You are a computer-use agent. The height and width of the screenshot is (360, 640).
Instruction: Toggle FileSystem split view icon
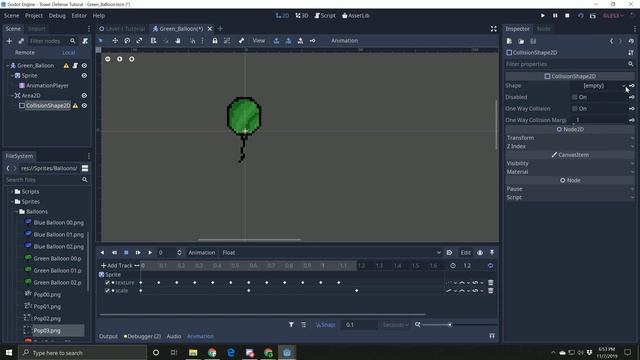click(x=85, y=168)
